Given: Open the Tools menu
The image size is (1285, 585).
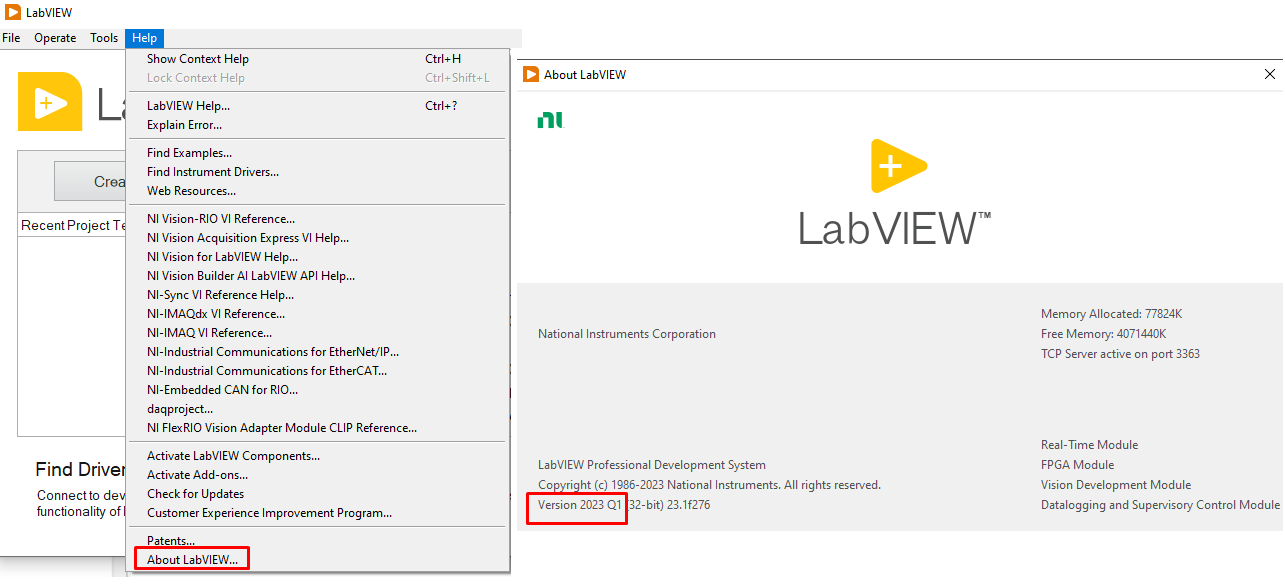Looking at the screenshot, I should [x=104, y=38].
